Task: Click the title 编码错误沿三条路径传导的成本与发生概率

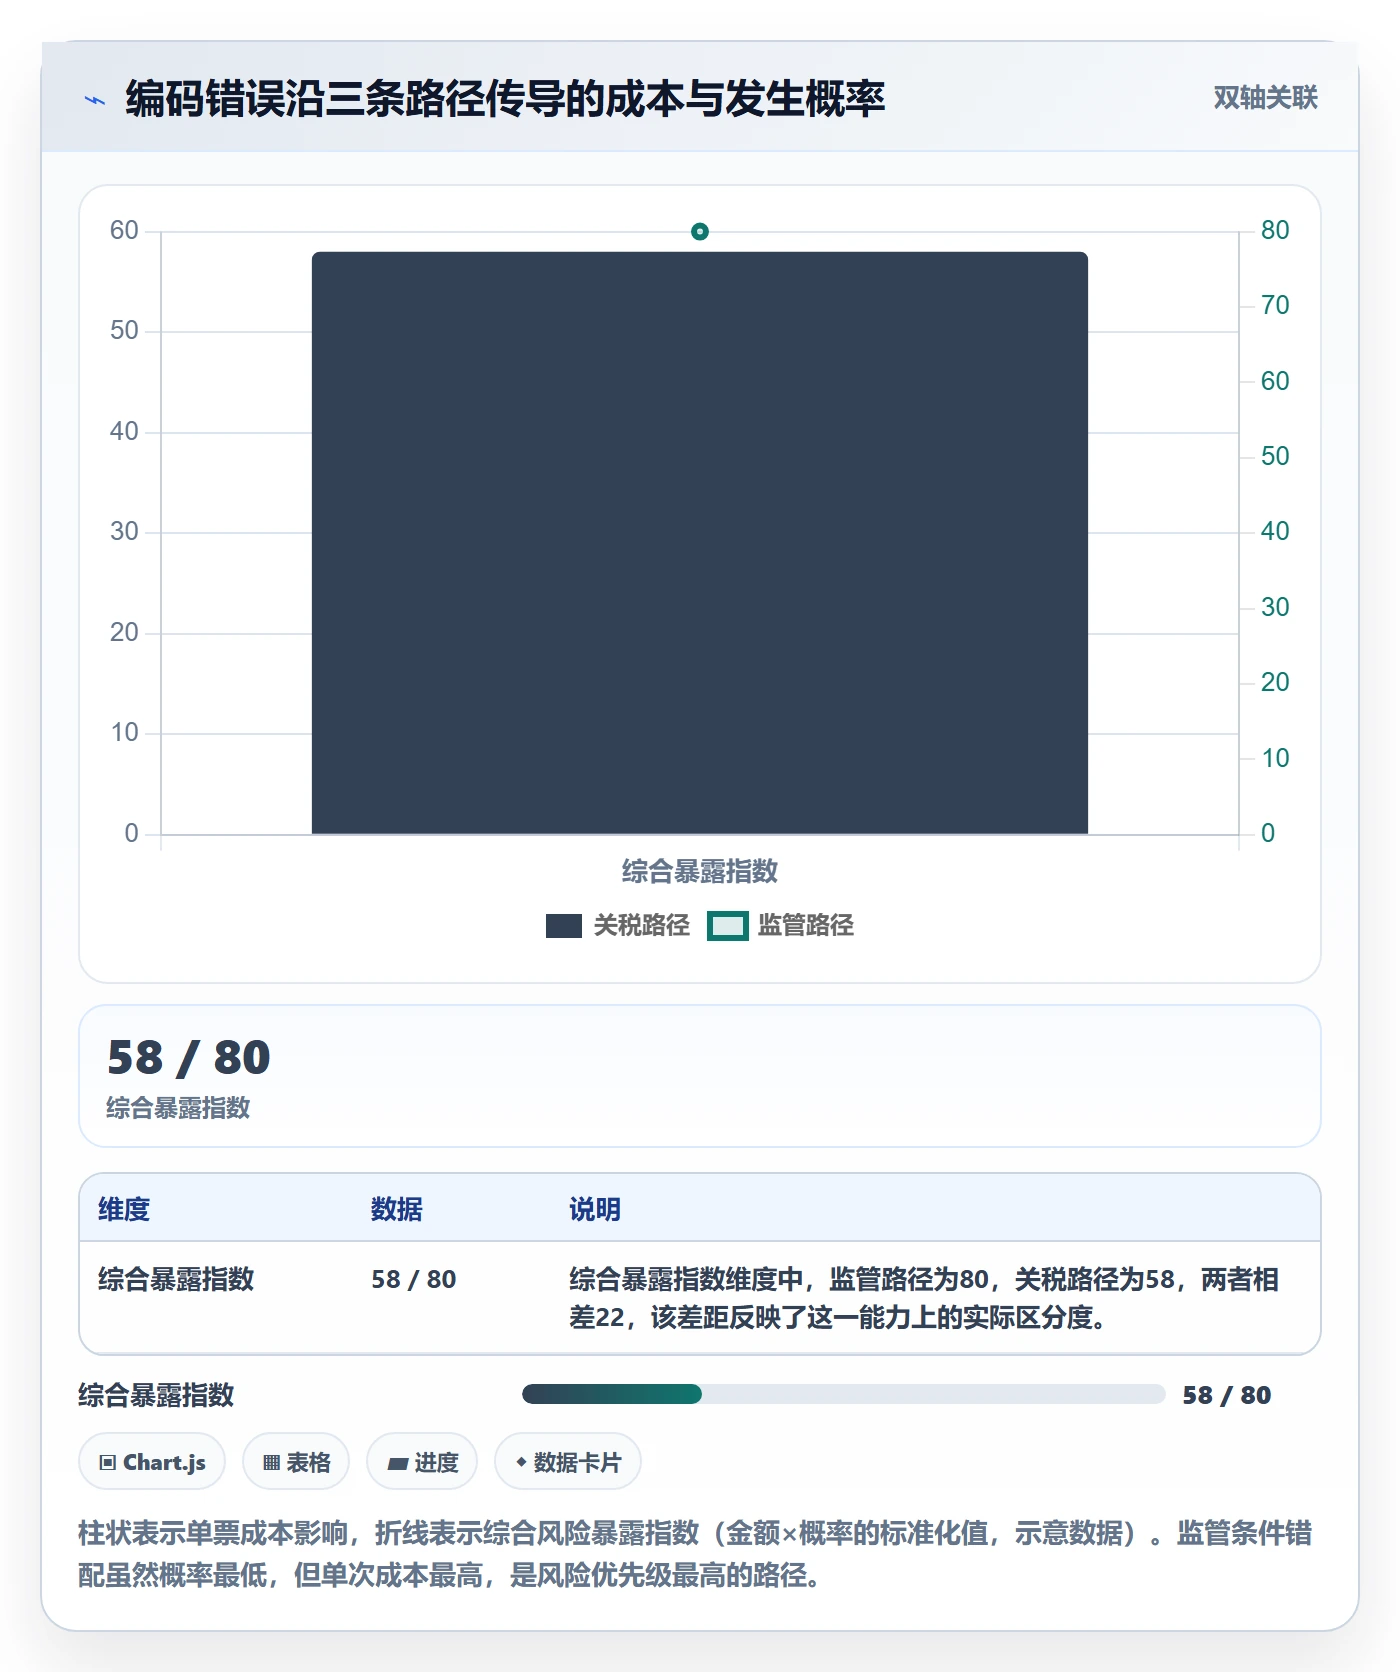Action: [x=505, y=99]
